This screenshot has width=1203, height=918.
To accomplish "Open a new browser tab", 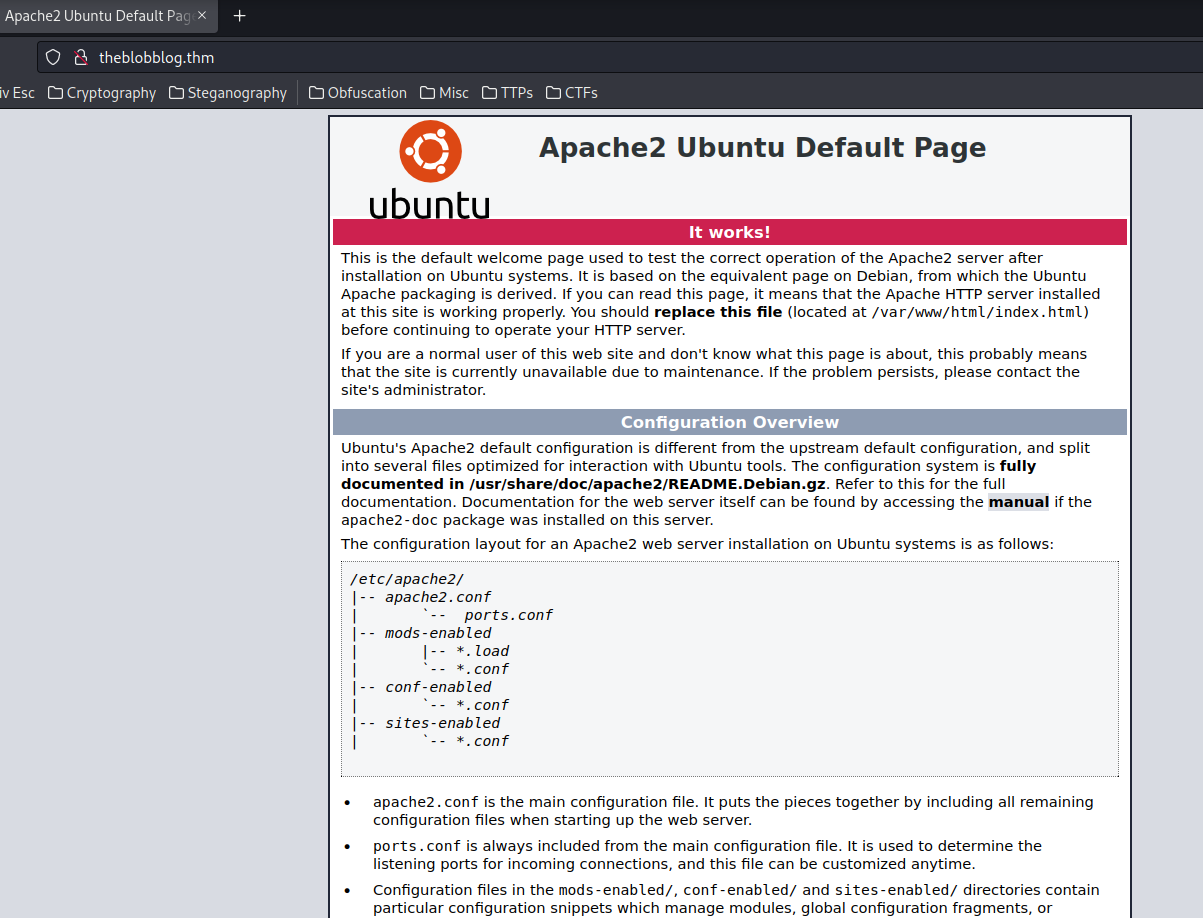I will click(x=239, y=16).
